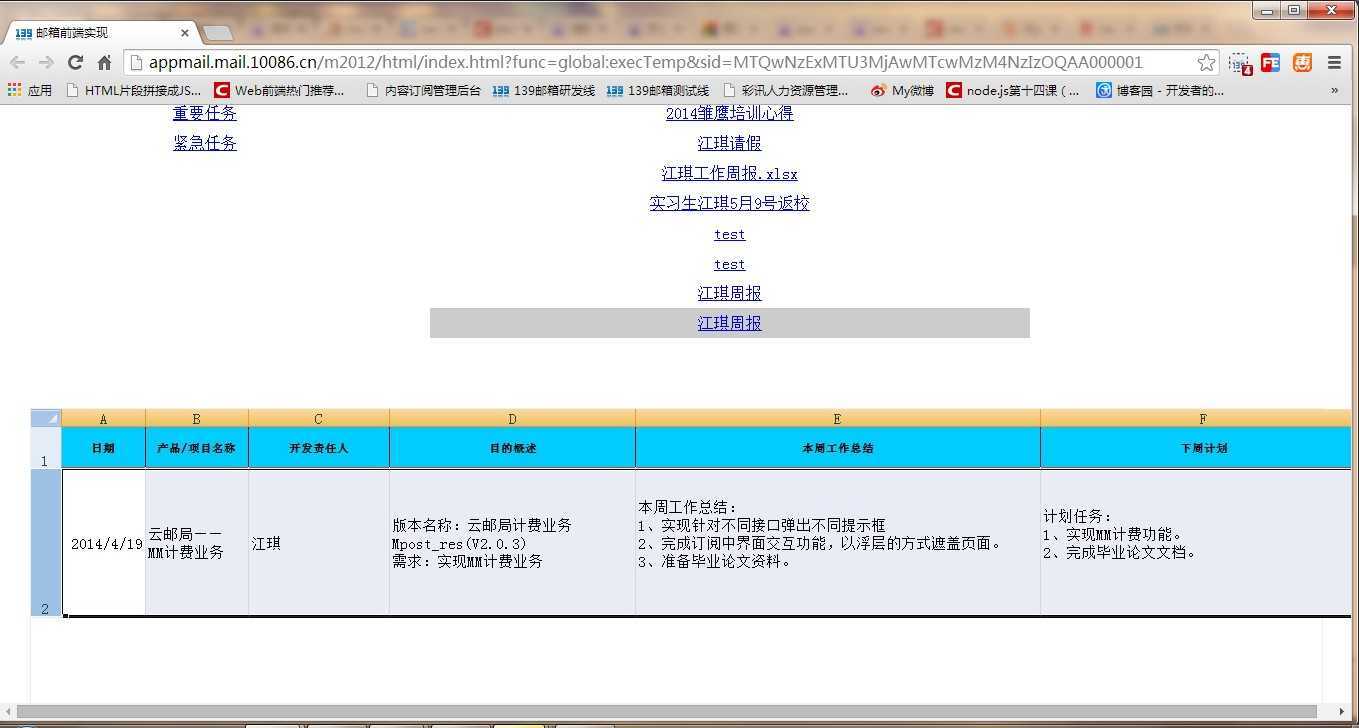Click the horizontal scrollbar left arrow
Image resolution: width=1359 pixels, height=728 pixels.
click(7, 712)
